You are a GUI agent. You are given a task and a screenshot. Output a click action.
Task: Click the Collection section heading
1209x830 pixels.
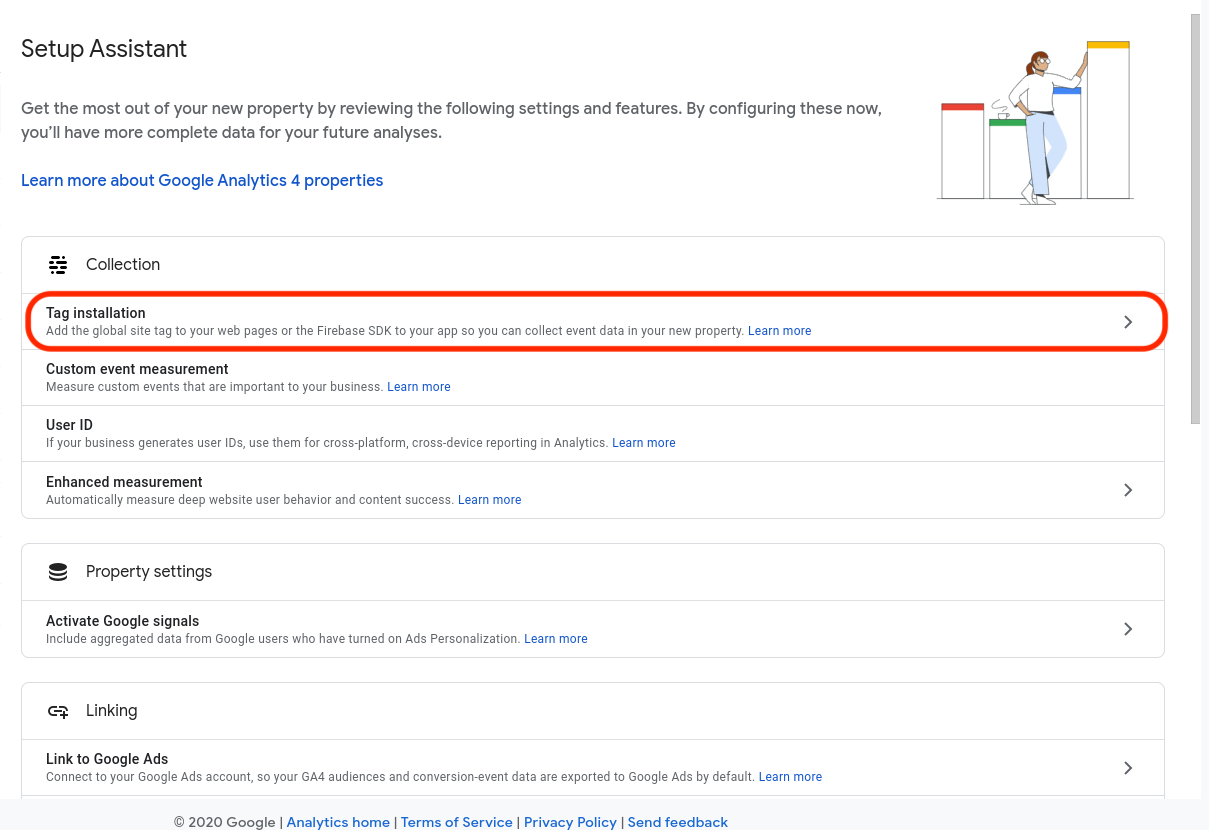tap(123, 264)
